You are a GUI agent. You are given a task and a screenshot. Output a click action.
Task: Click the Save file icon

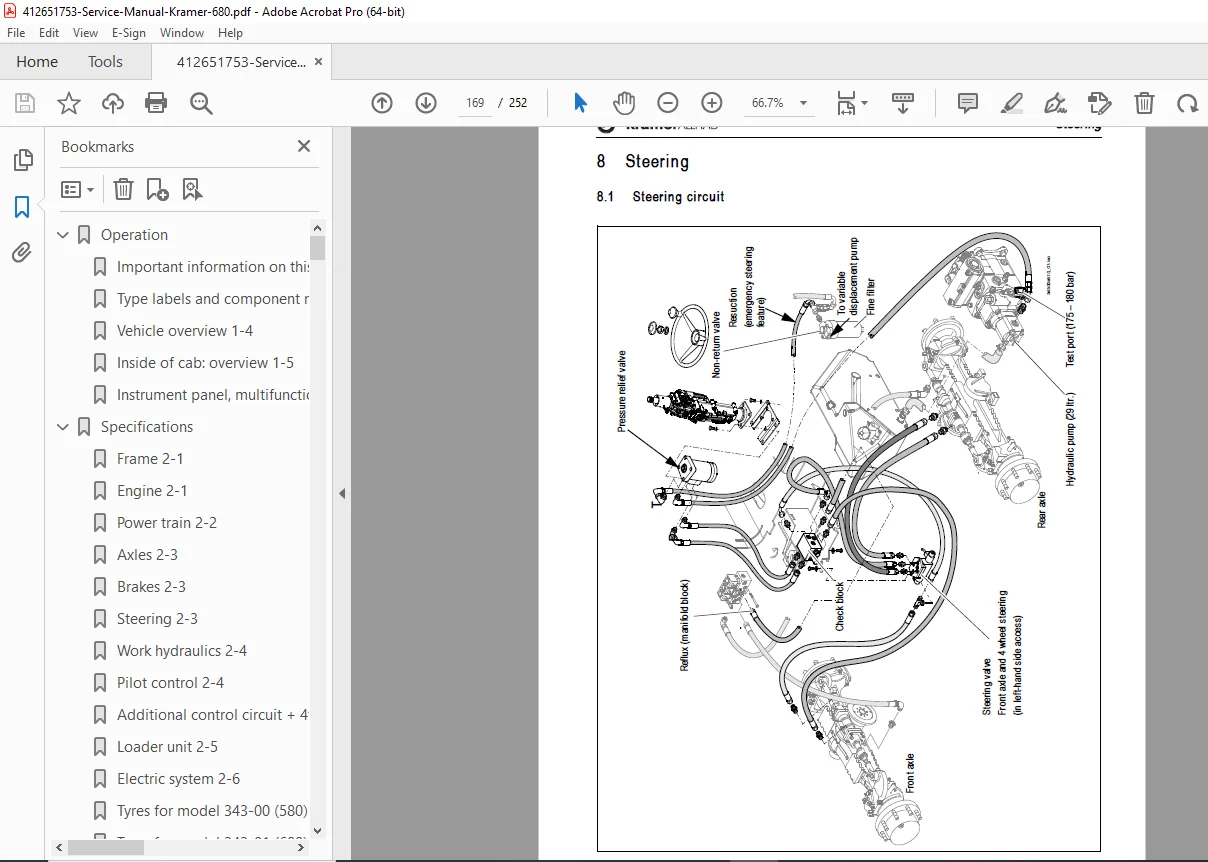tap(25, 103)
